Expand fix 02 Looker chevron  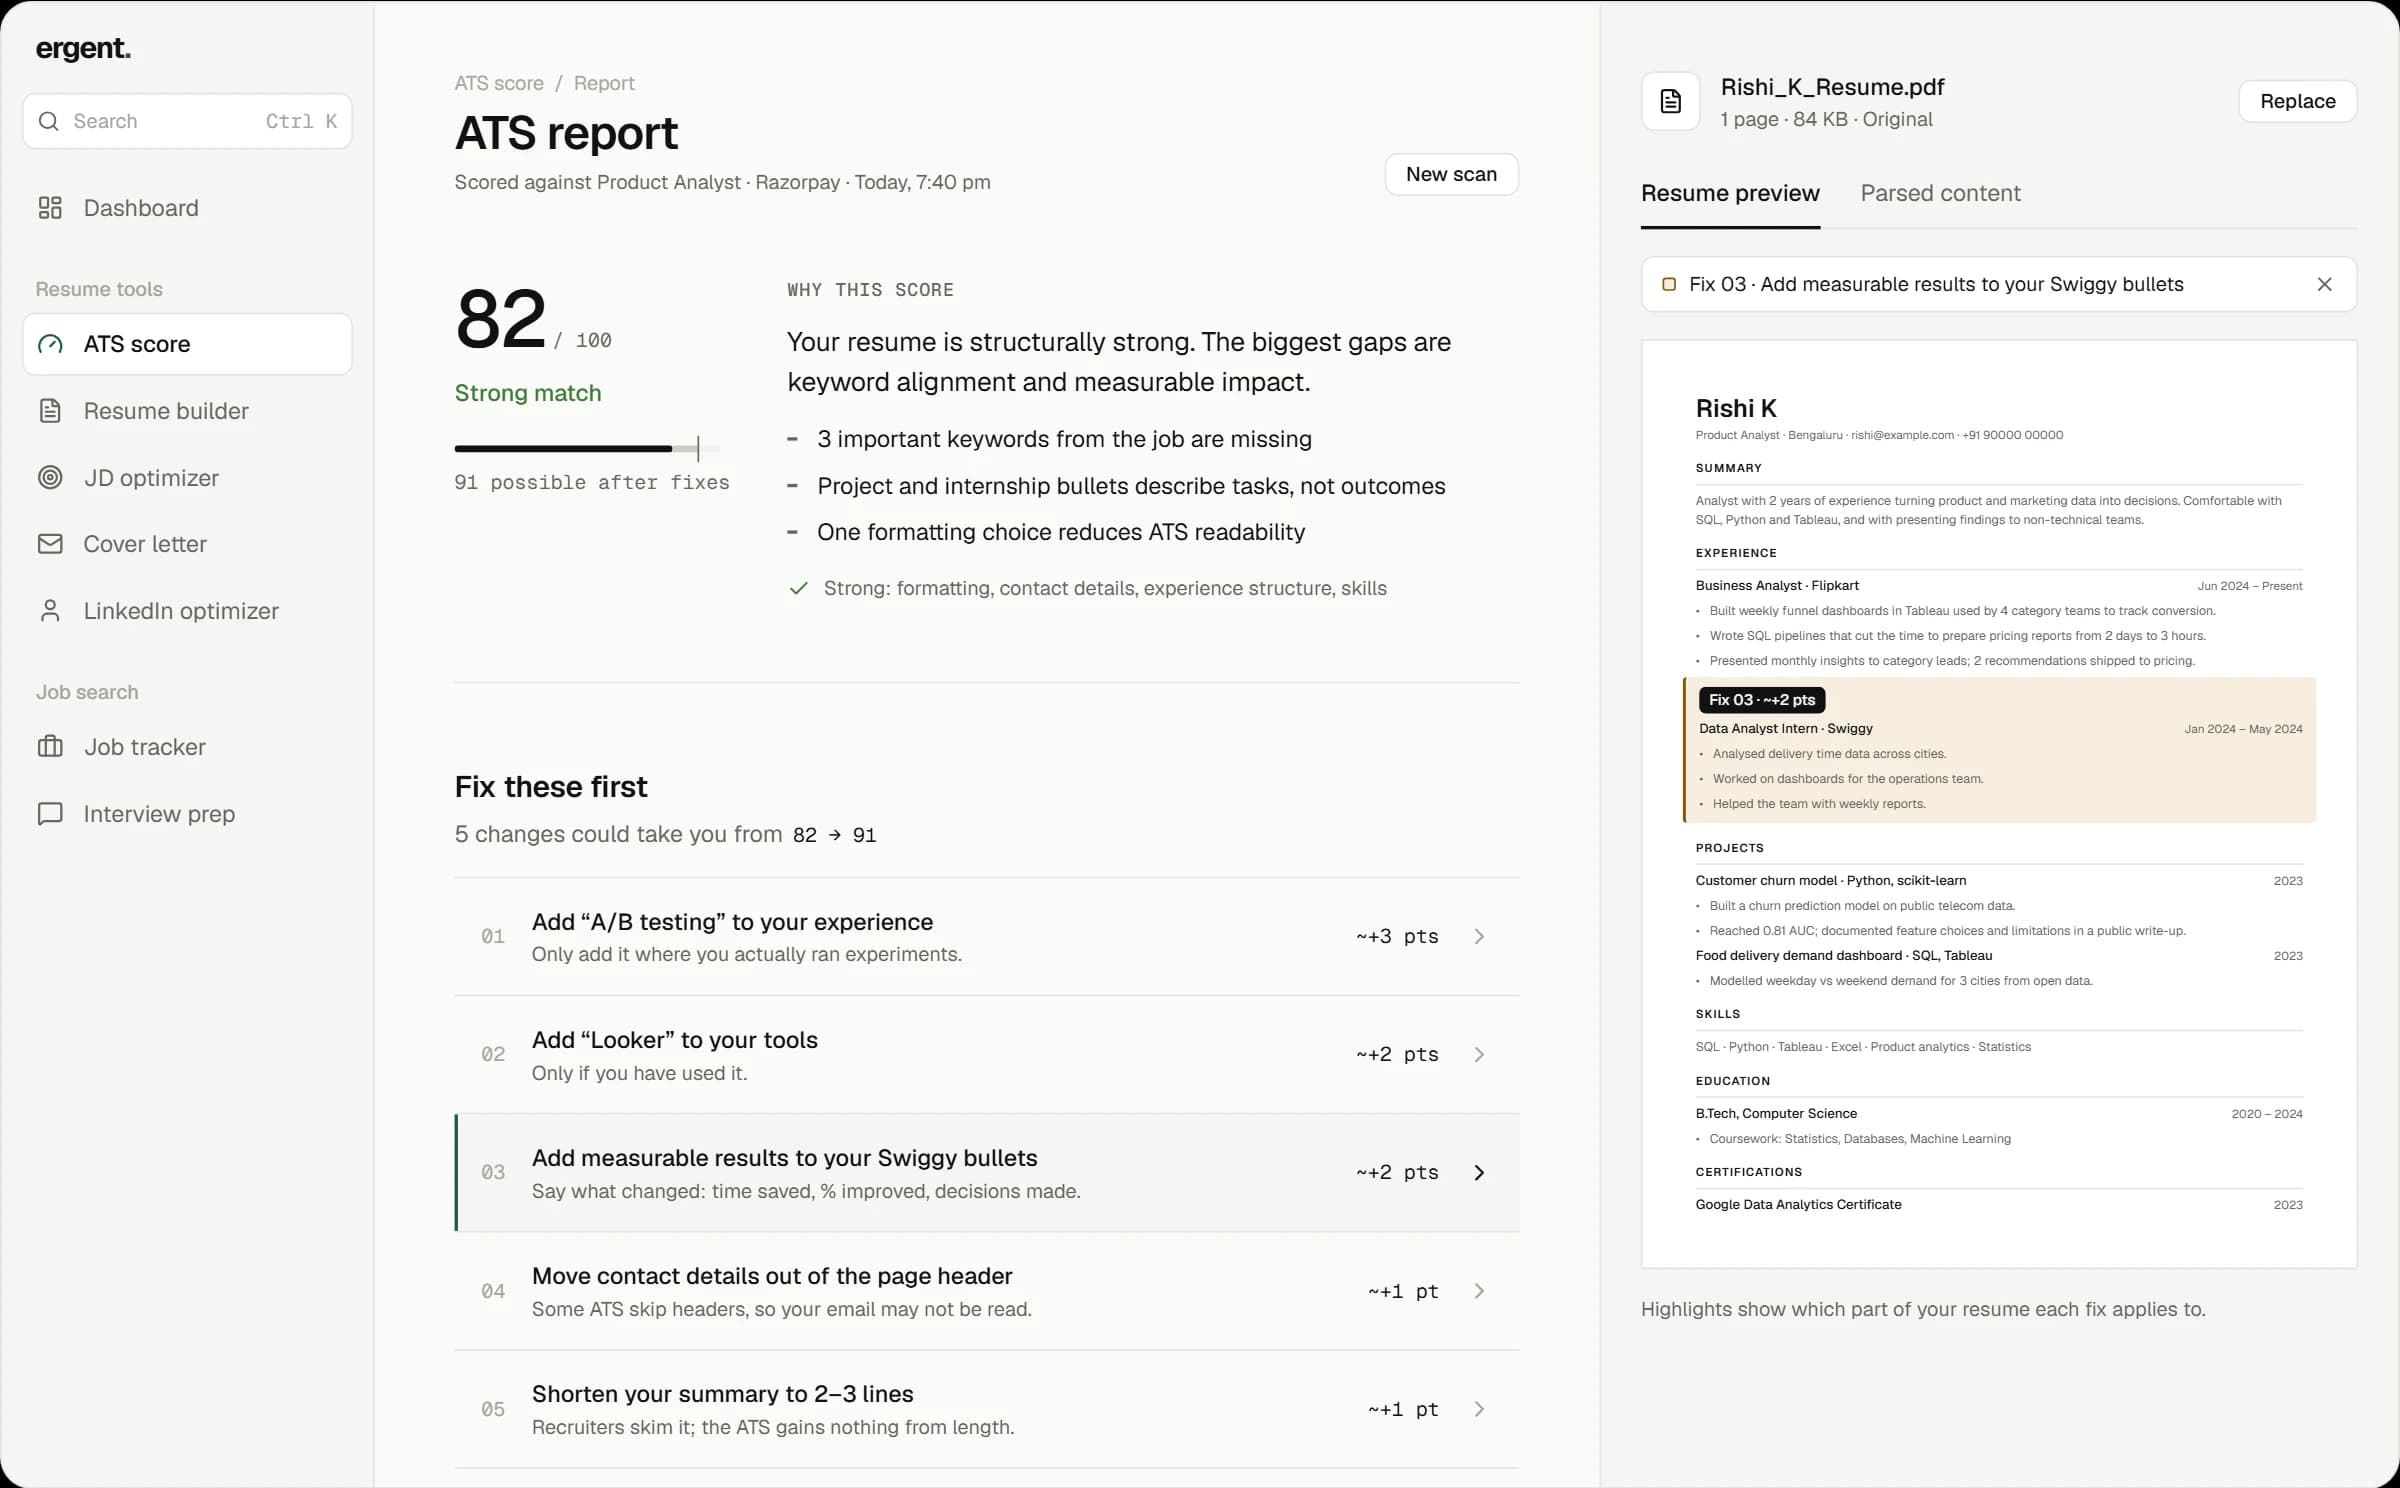pyautogui.click(x=1479, y=1054)
